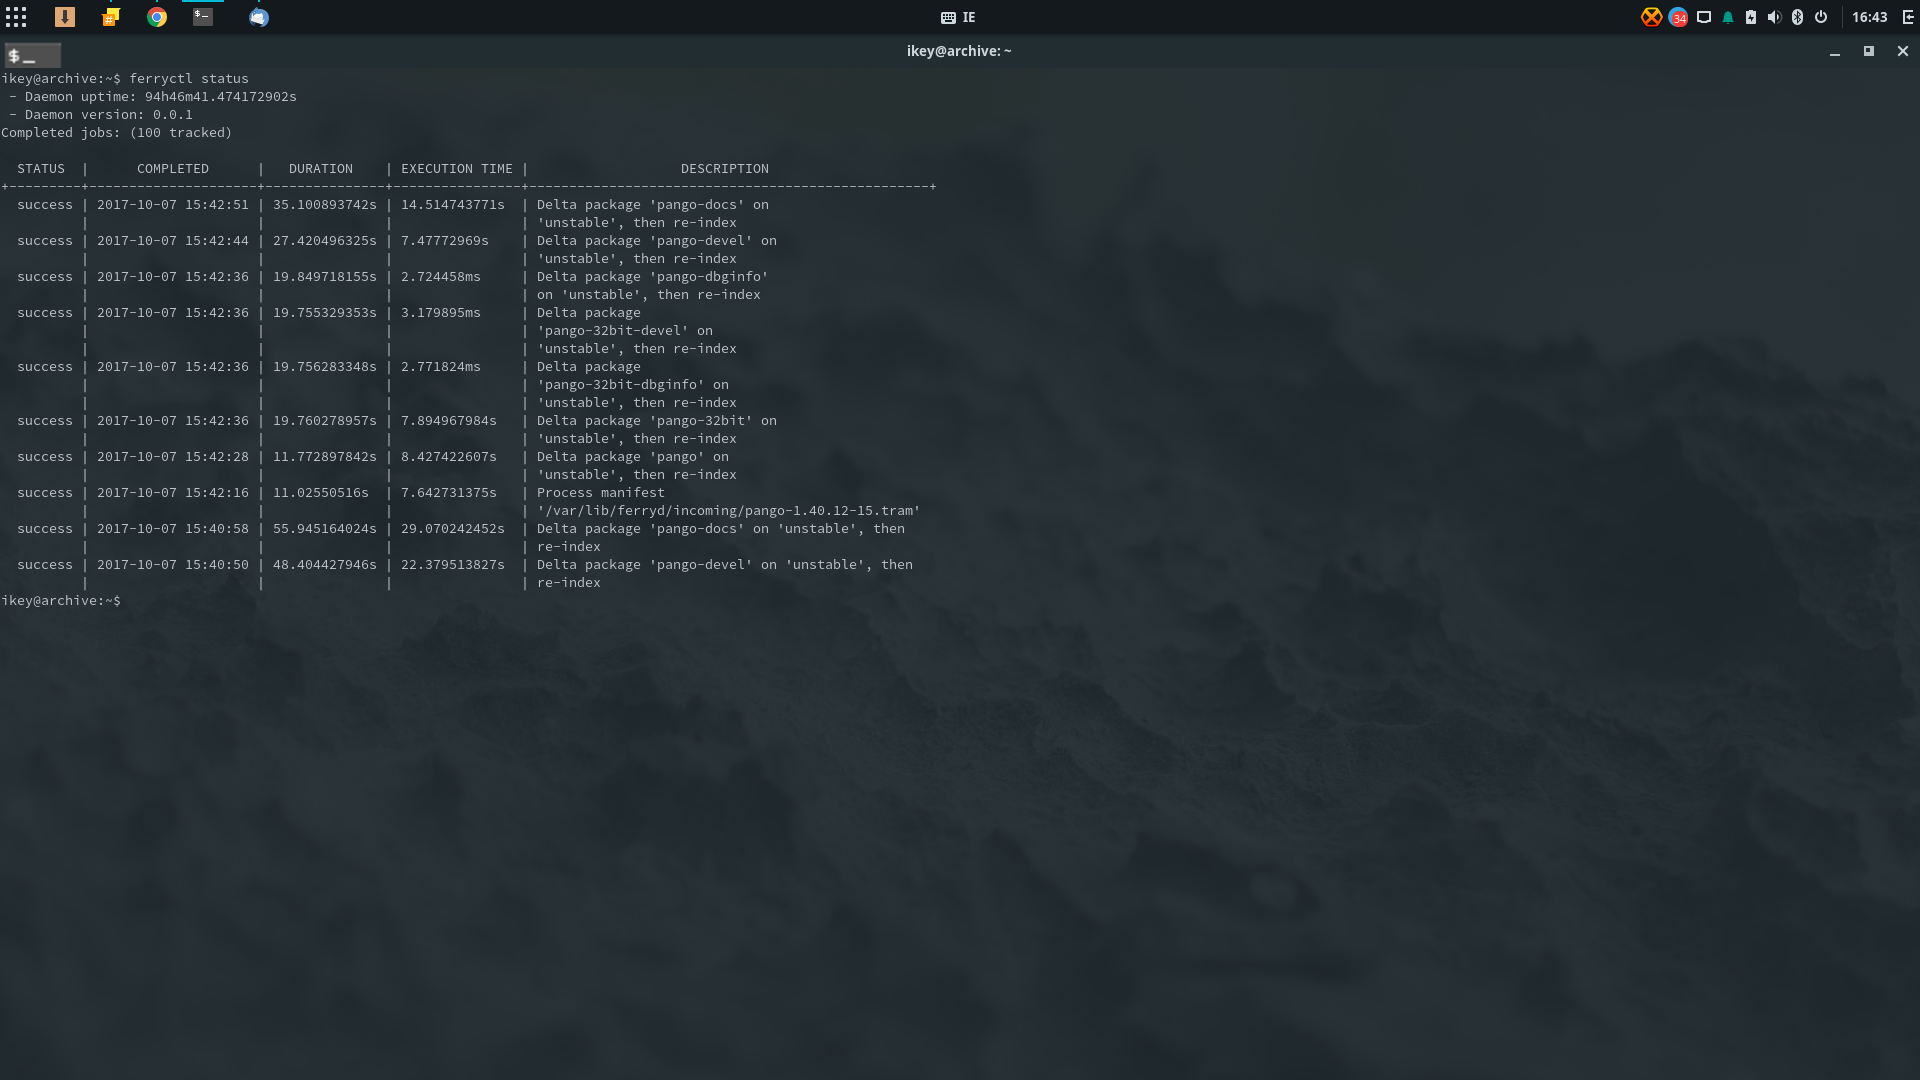Click execution time '14.514743771s'
The width and height of the screenshot is (1920, 1080).
(453, 204)
